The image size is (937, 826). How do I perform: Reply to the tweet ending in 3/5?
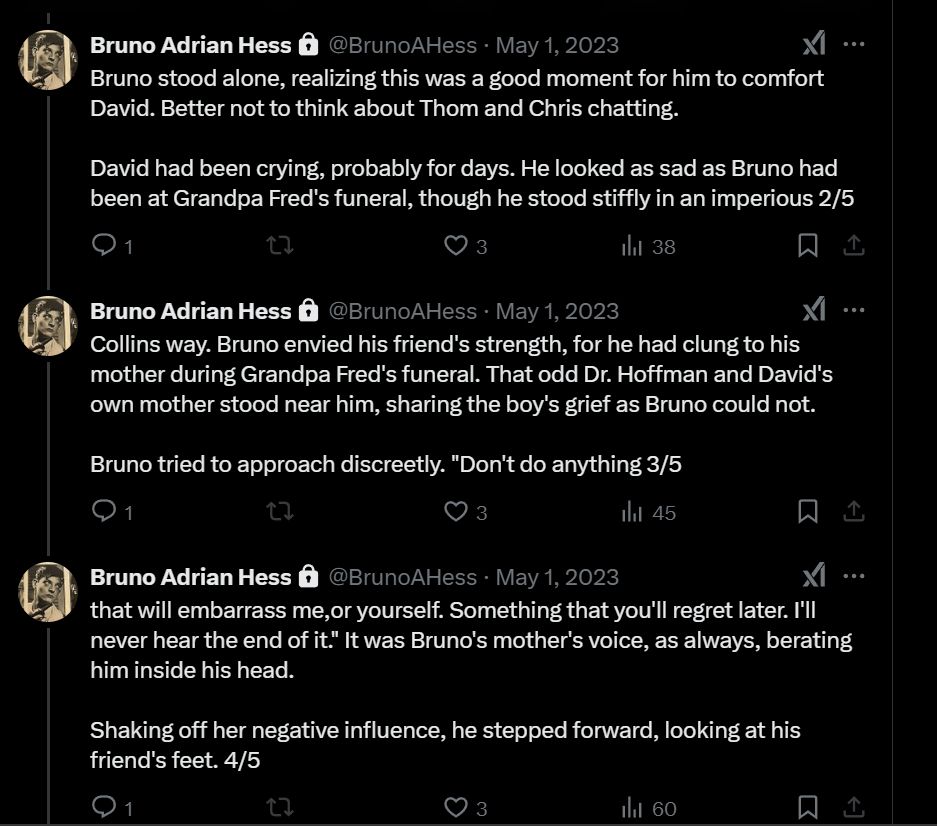(104, 512)
